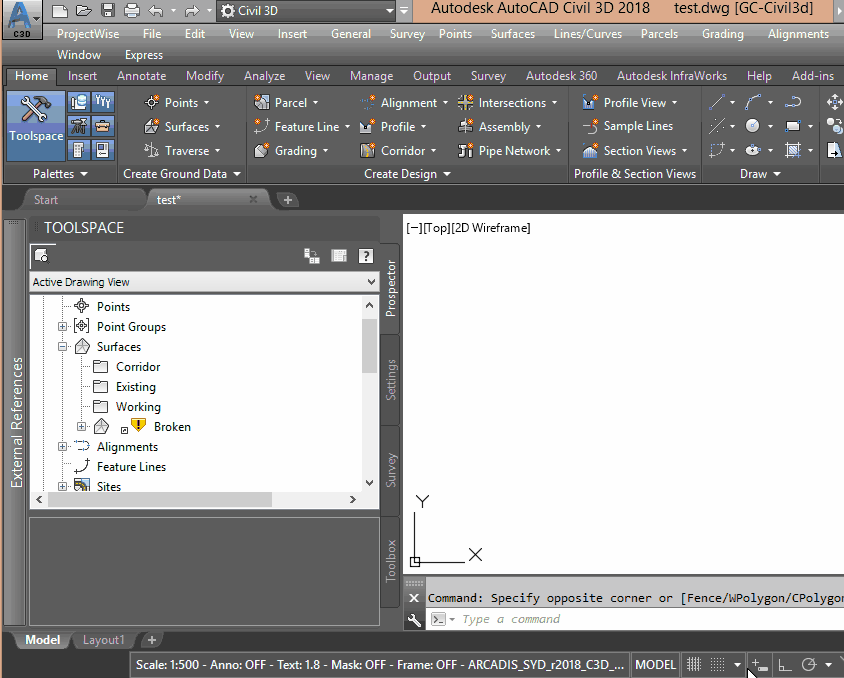Open the Civil 3D workspace dropdown

point(307,11)
